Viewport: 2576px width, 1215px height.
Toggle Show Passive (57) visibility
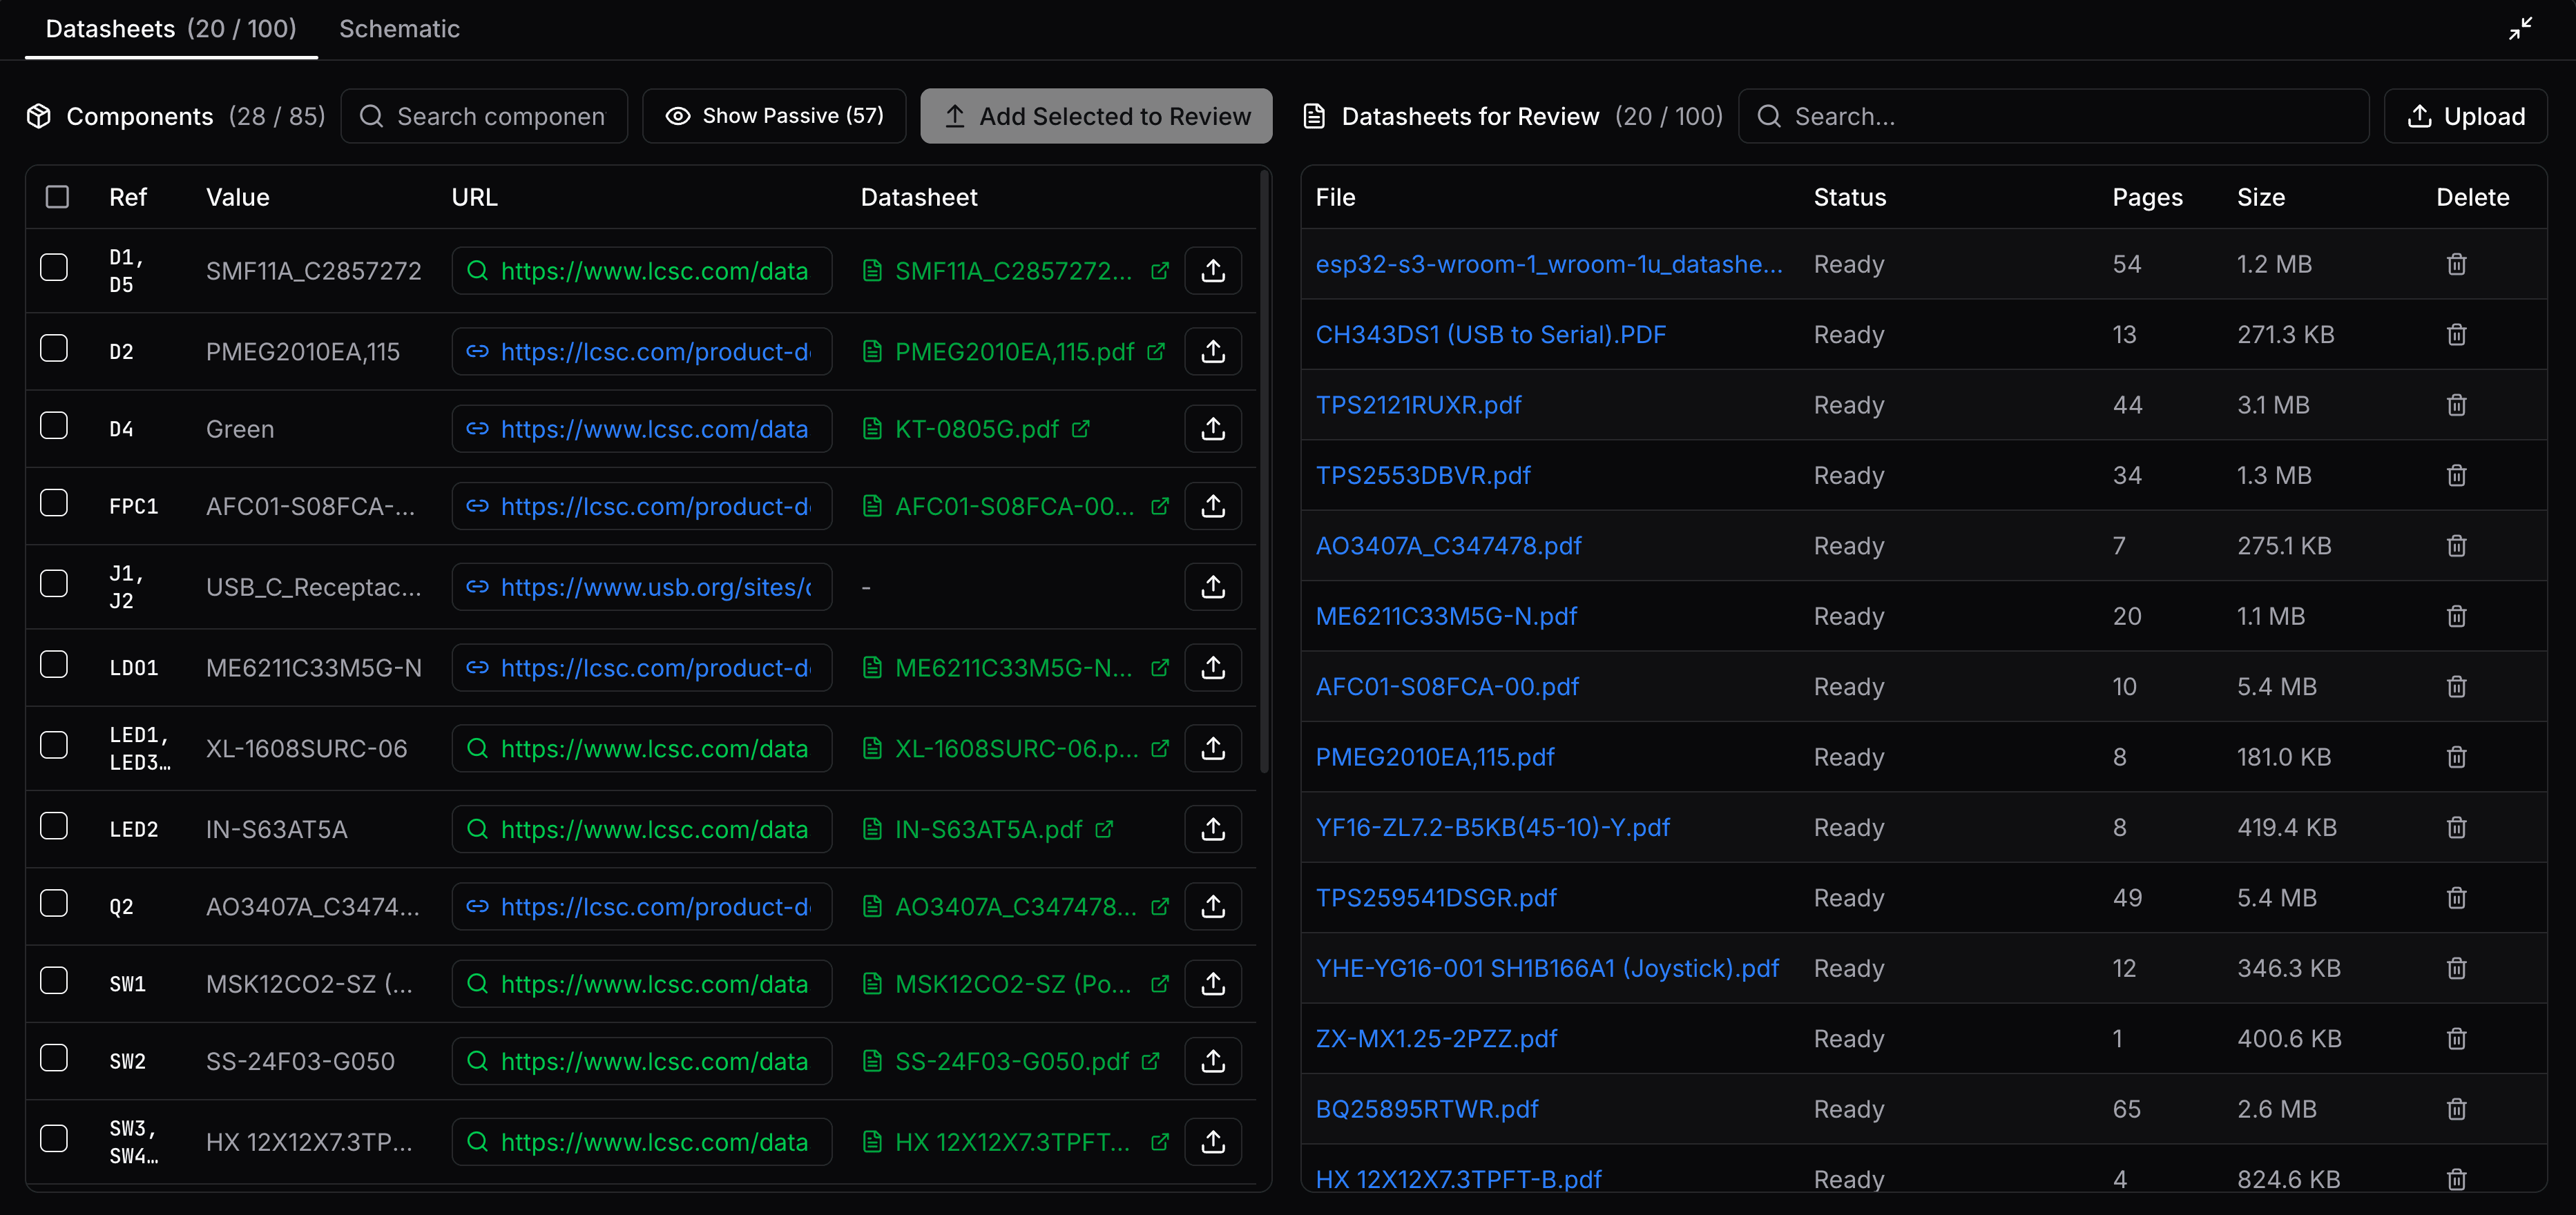[774, 116]
